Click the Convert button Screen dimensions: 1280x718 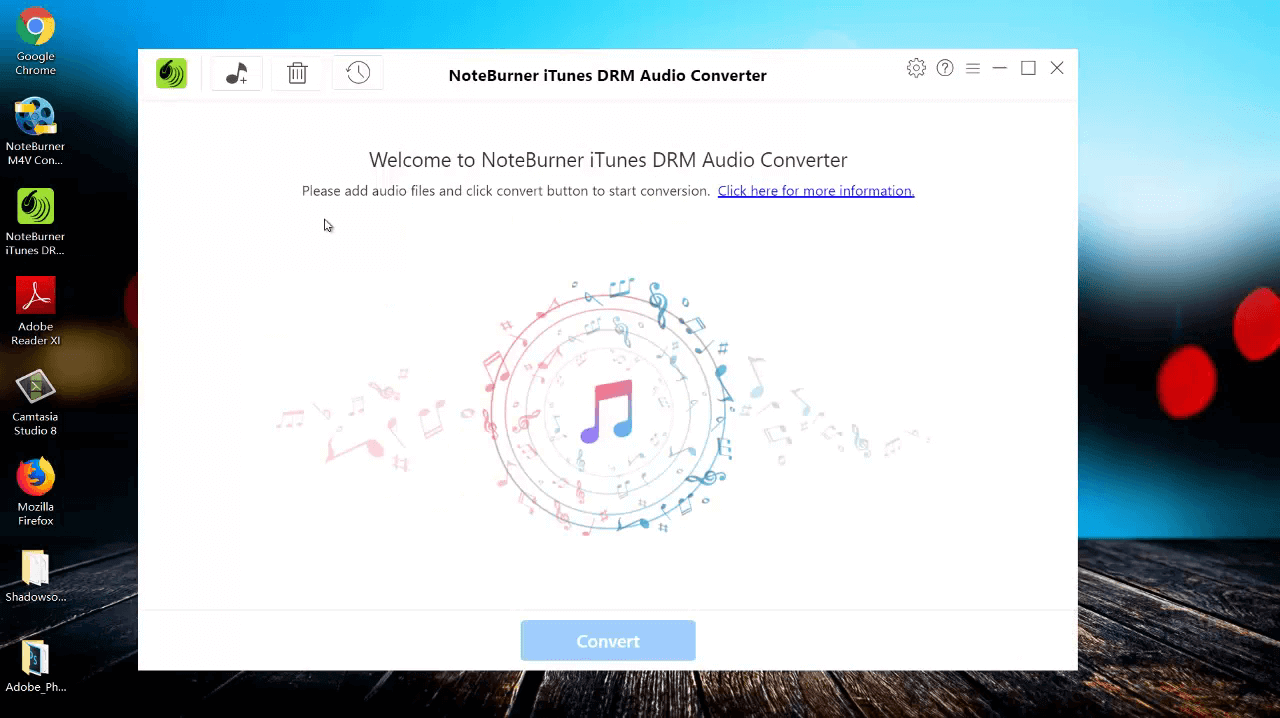tap(608, 641)
